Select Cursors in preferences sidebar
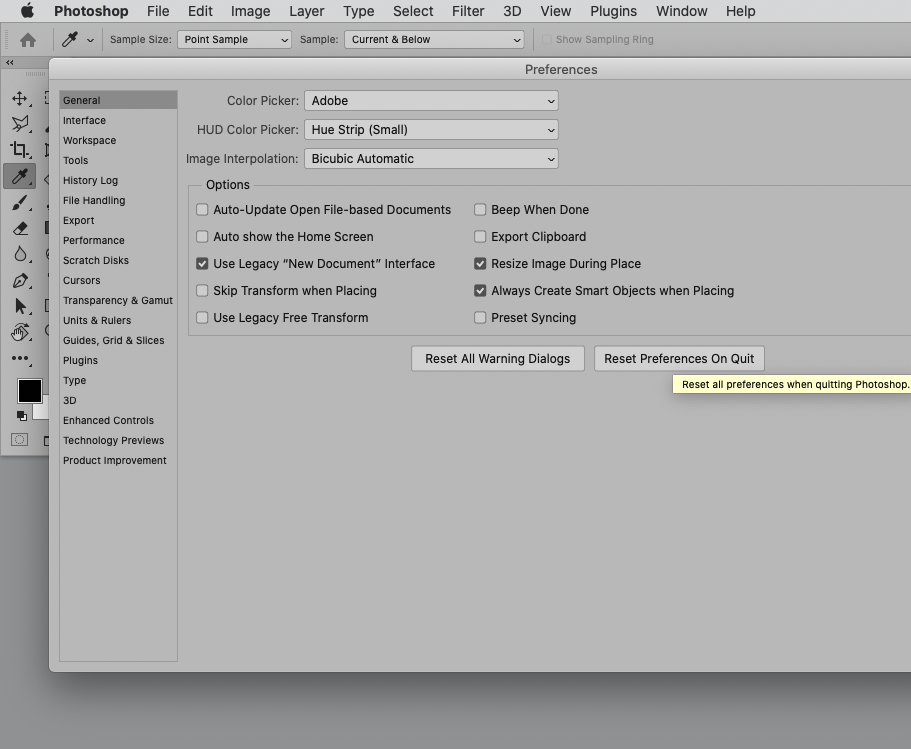The image size is (911, 749). coord(119,281)
